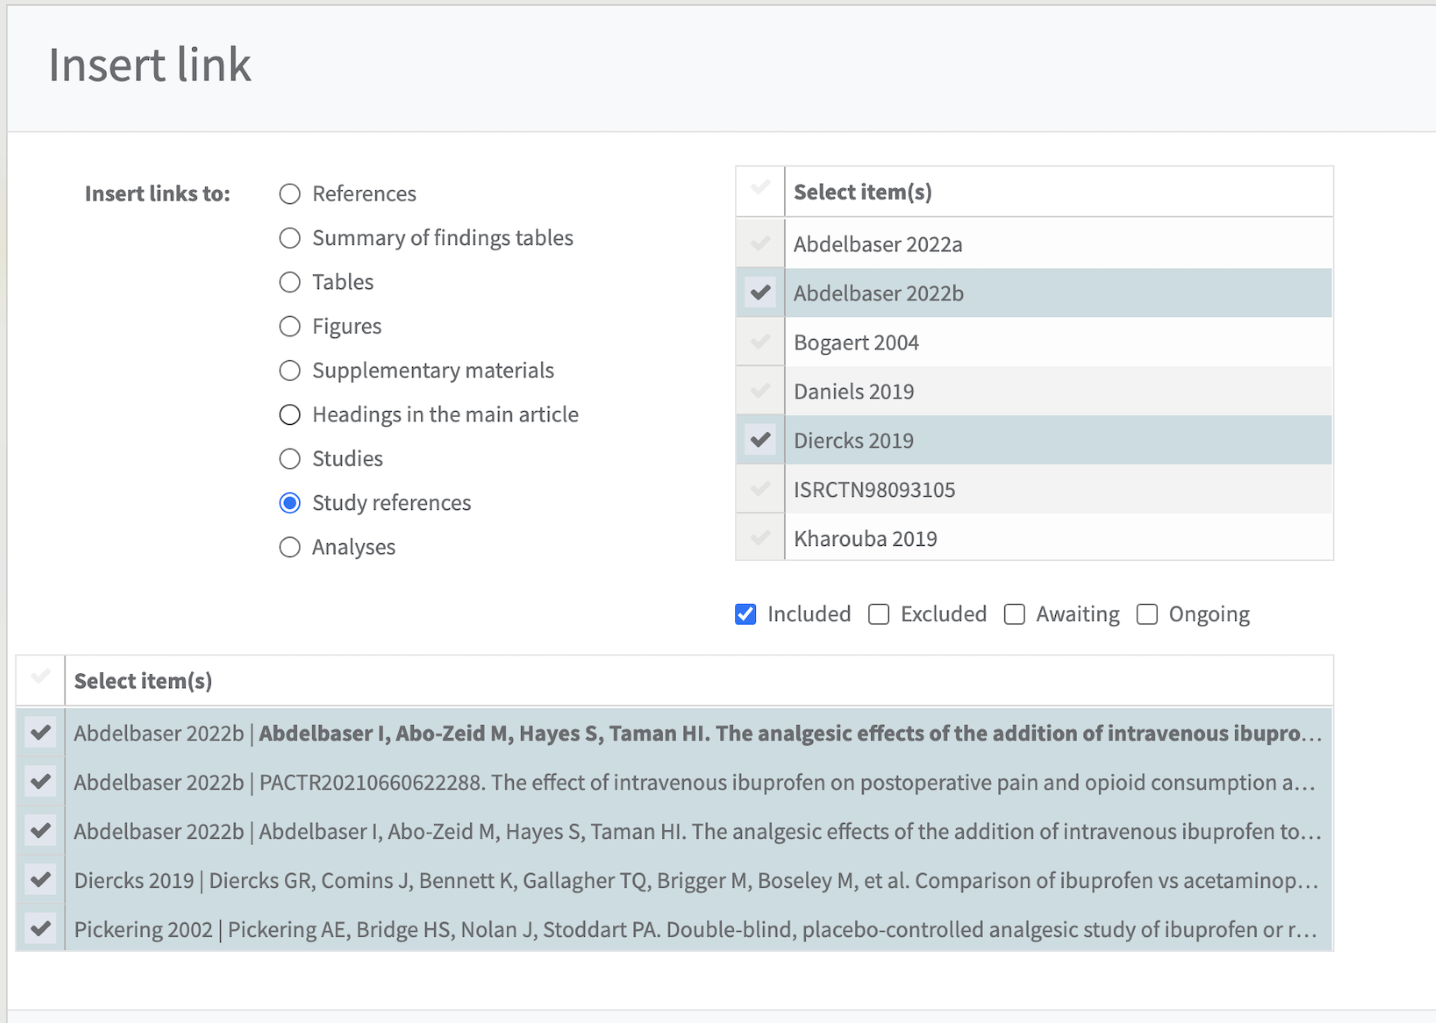Select the References radio button

tap(290, 194)
